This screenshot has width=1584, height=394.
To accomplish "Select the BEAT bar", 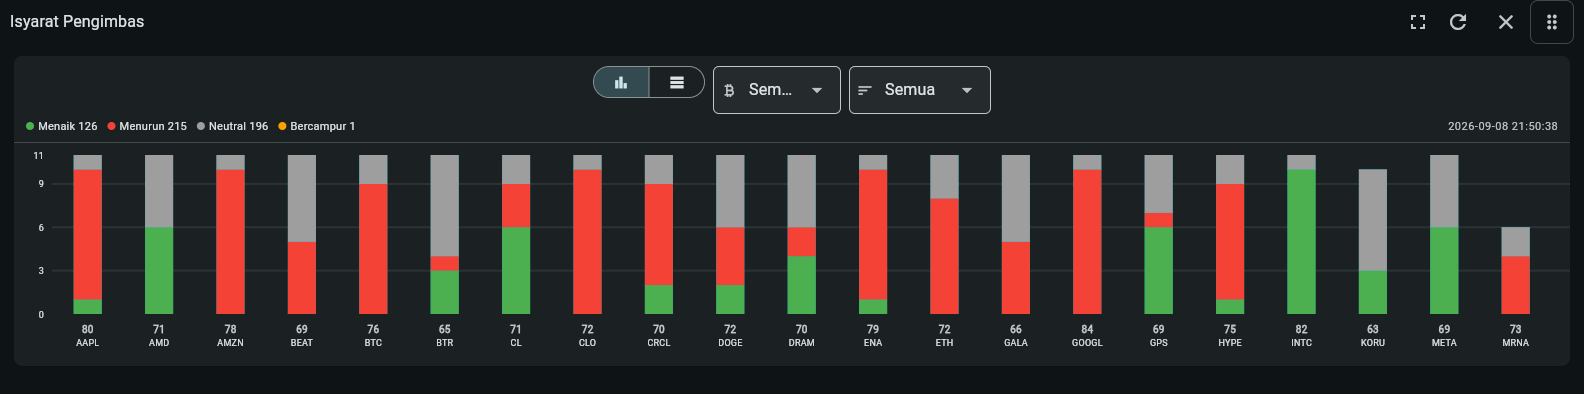I will pos(302,234).
